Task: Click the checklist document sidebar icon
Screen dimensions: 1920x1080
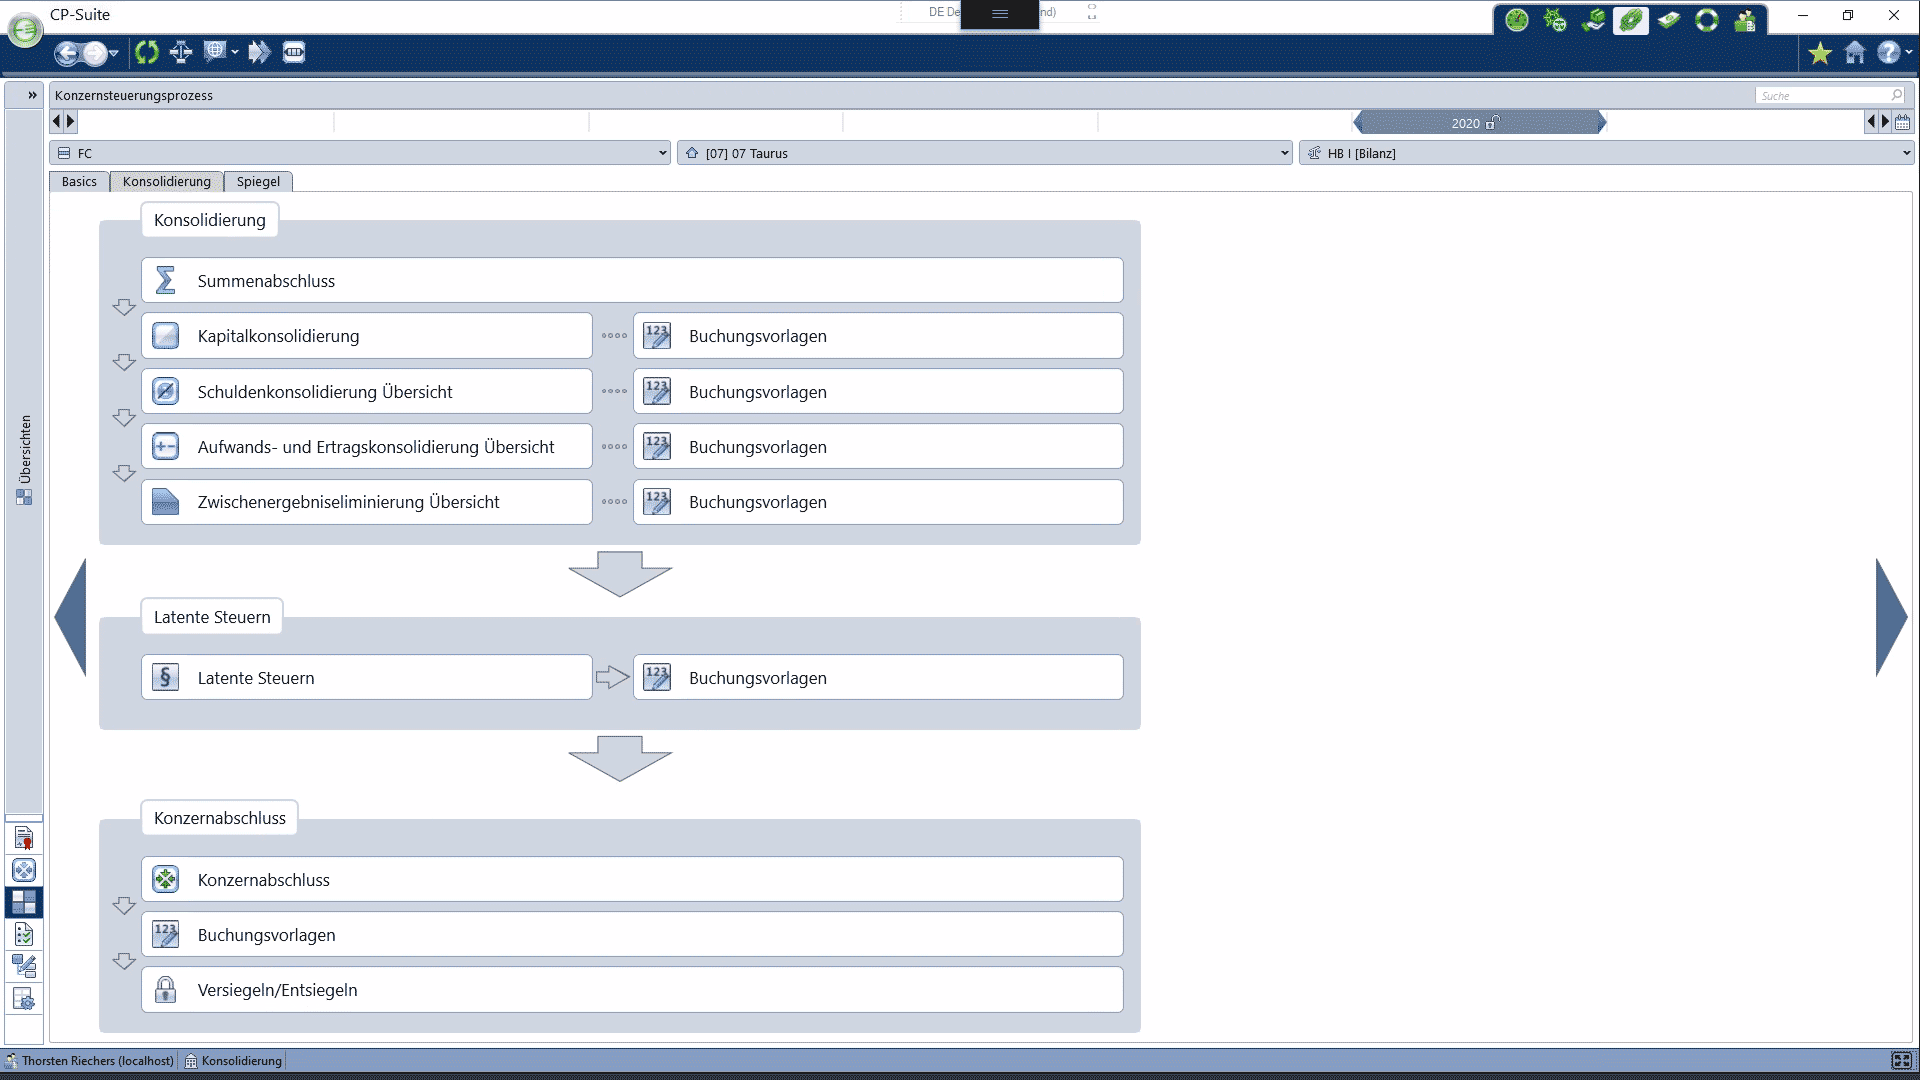Action: pos(24,934)
